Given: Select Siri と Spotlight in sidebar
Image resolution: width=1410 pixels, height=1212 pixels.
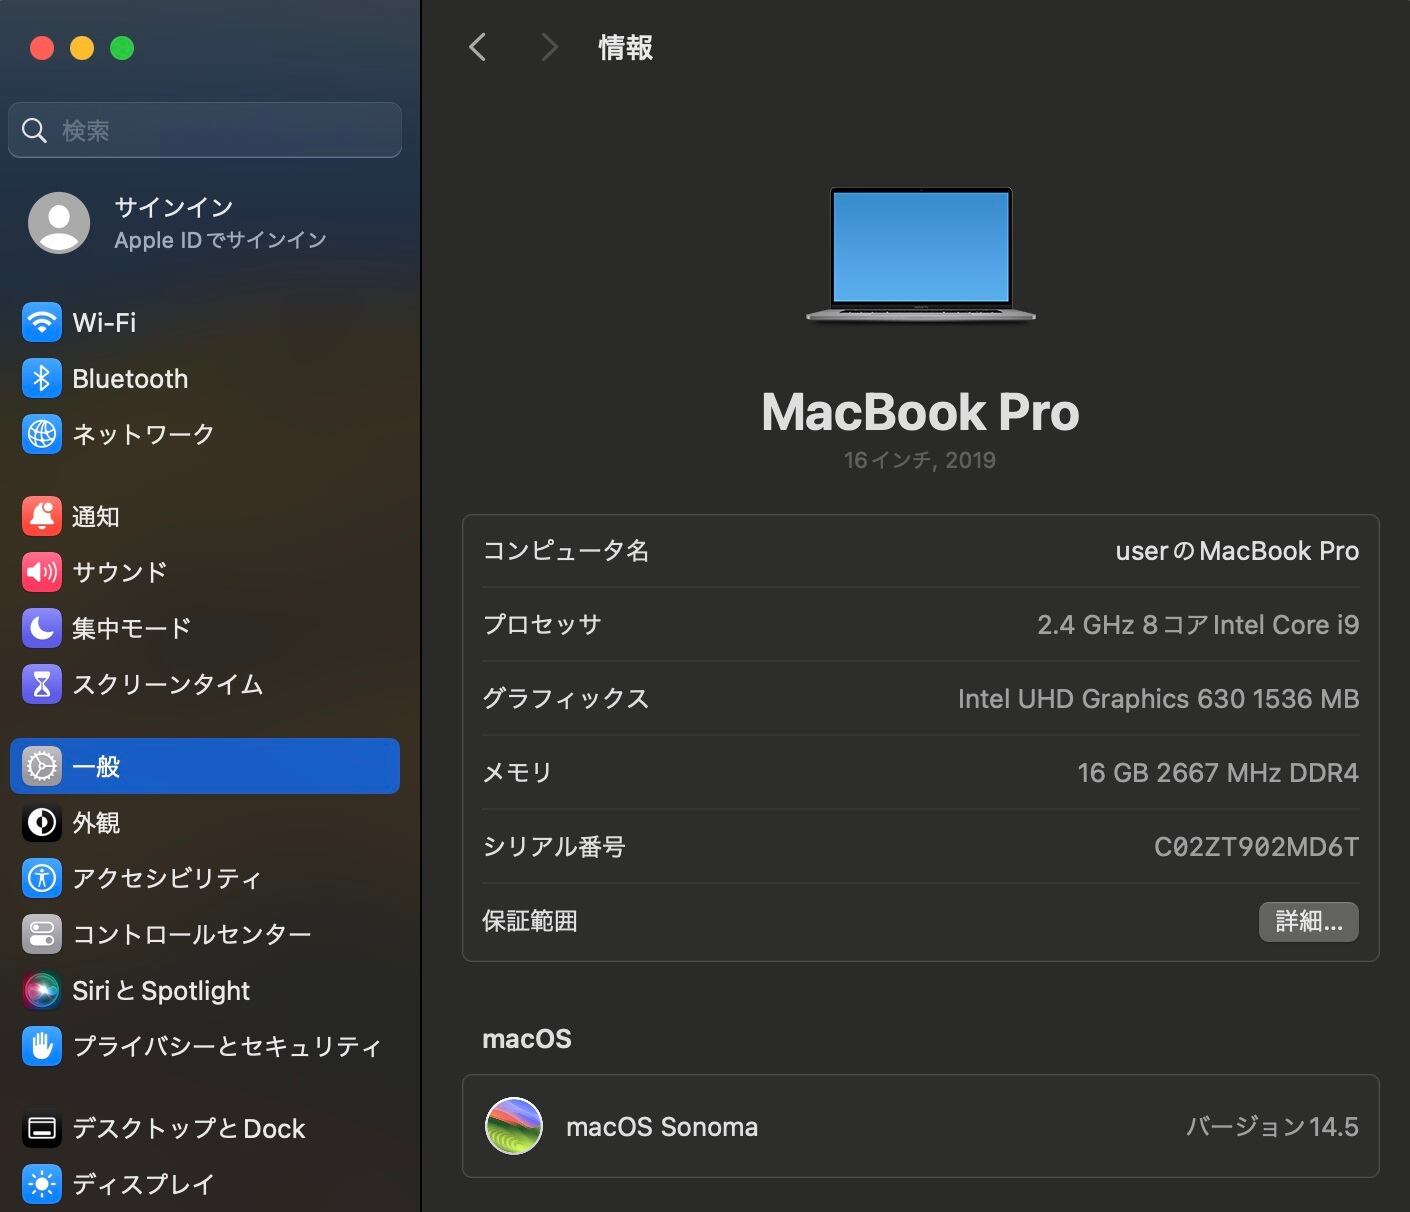Looking at the screenshot, I should (205, 990).
